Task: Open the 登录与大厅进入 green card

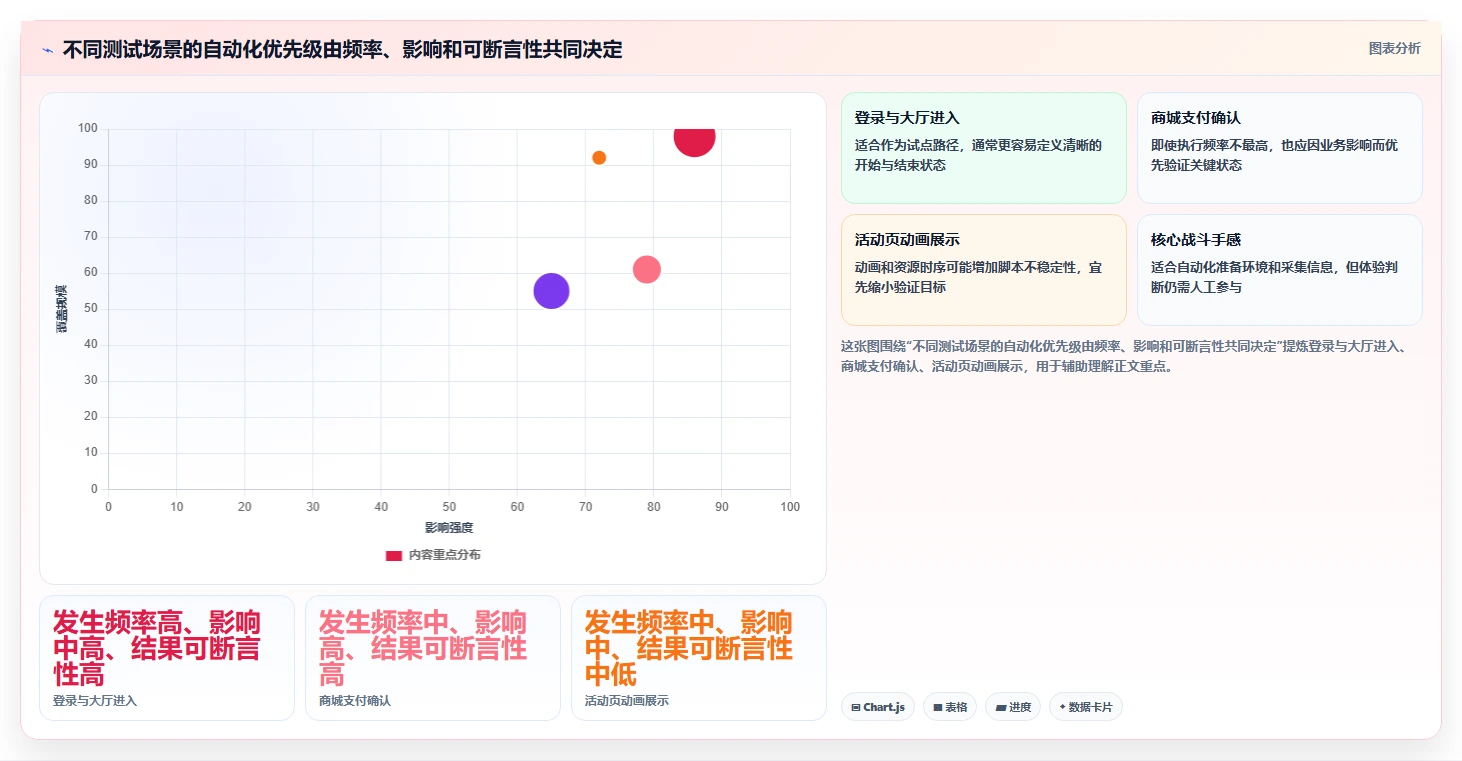Action: coord(984,148)
